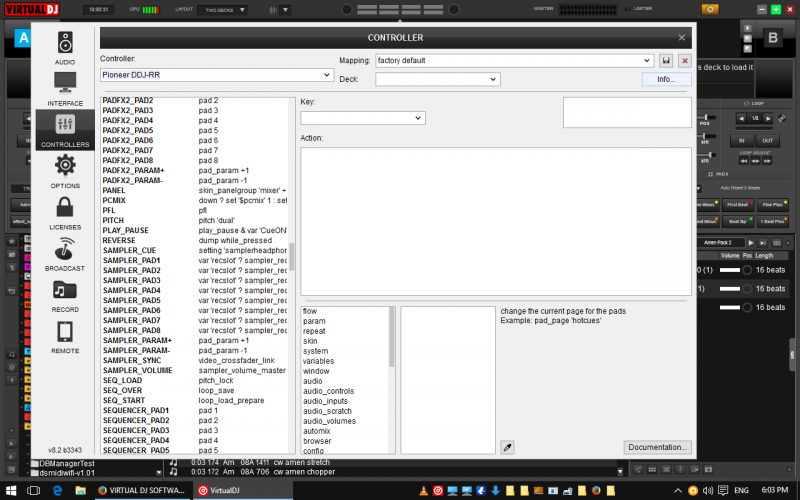
Task: Click the First Beat pad on deck B
Action: click(x=738, y=205)
